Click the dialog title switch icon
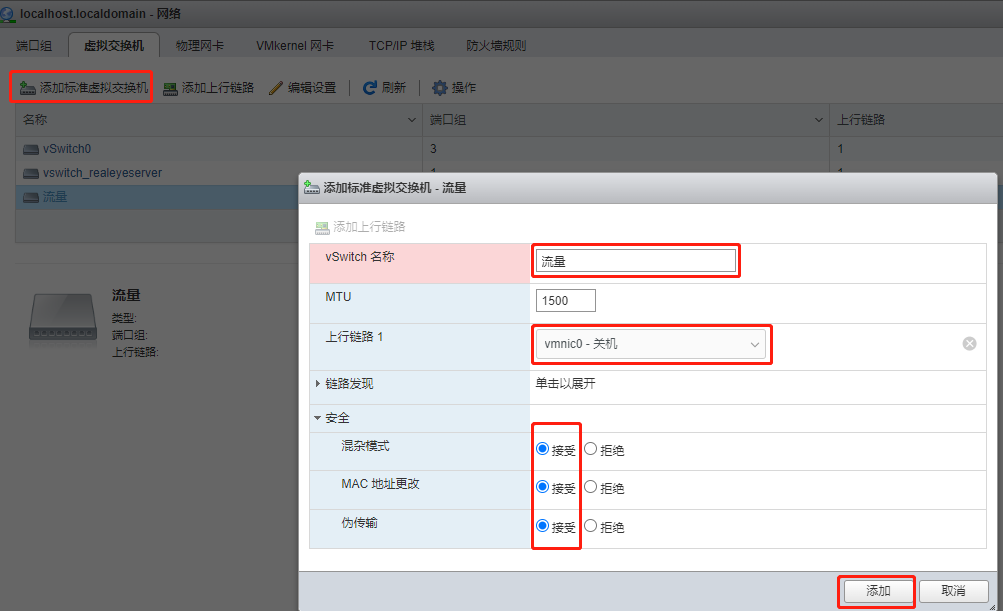 click(312, 187)
